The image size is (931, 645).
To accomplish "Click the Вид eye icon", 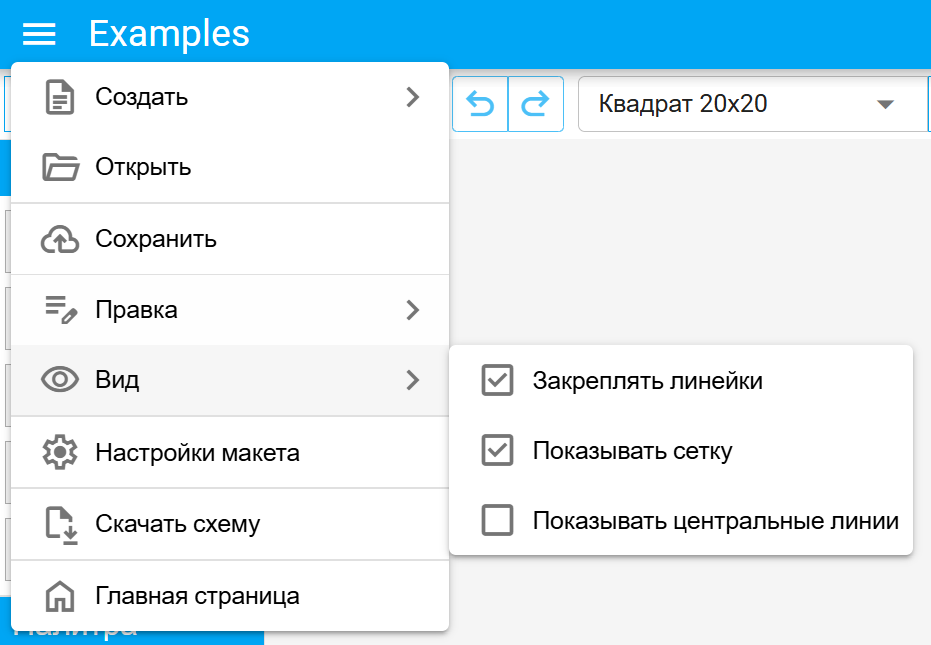I will (60, 381).
